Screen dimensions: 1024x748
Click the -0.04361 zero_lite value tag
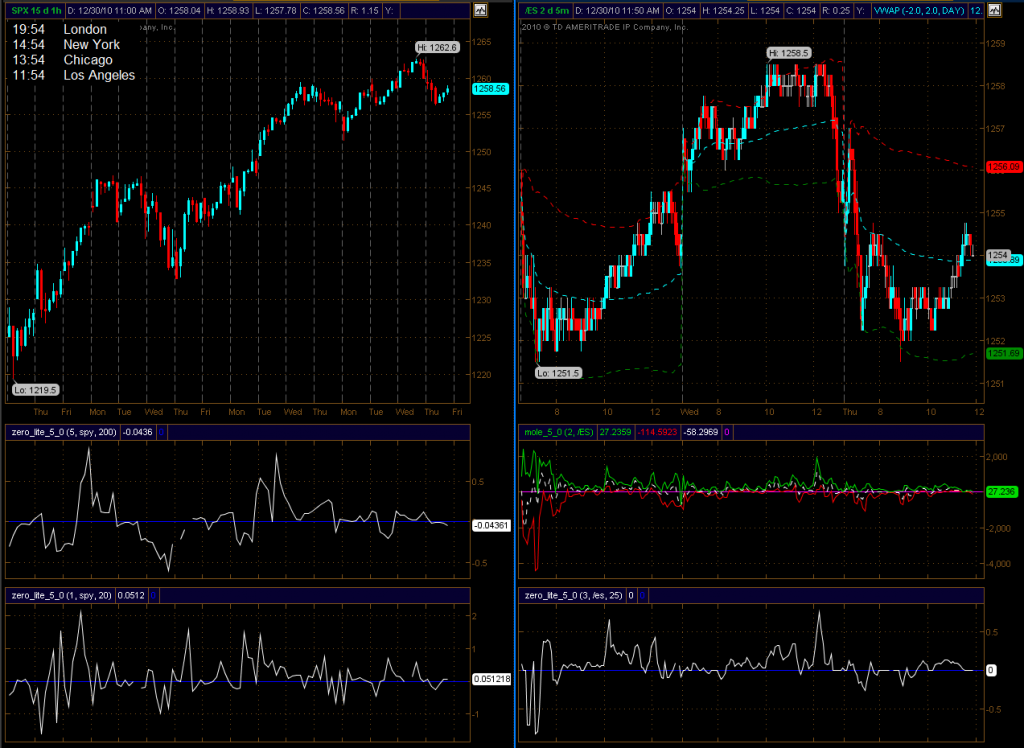tap(490, 525)
